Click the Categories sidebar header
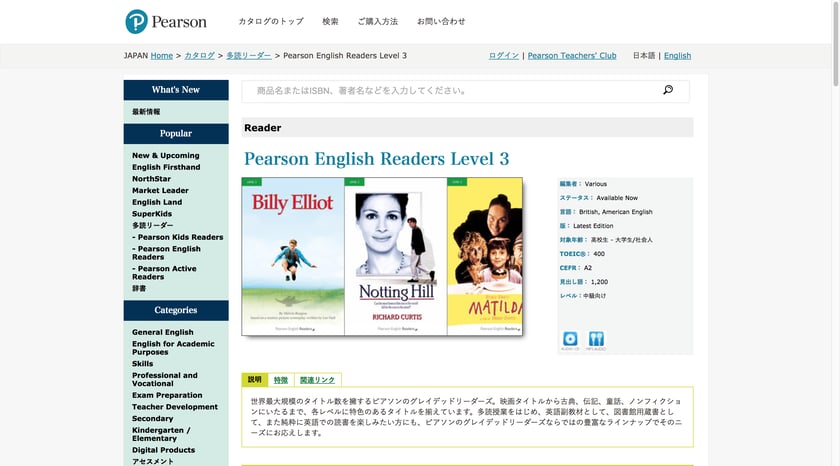Image resolution: width=840 pixels, height=466 pixels. (176, 311)
